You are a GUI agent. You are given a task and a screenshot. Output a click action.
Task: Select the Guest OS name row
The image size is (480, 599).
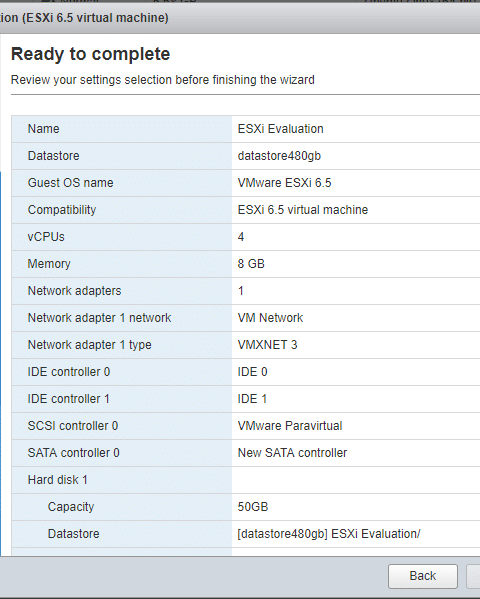246,183
